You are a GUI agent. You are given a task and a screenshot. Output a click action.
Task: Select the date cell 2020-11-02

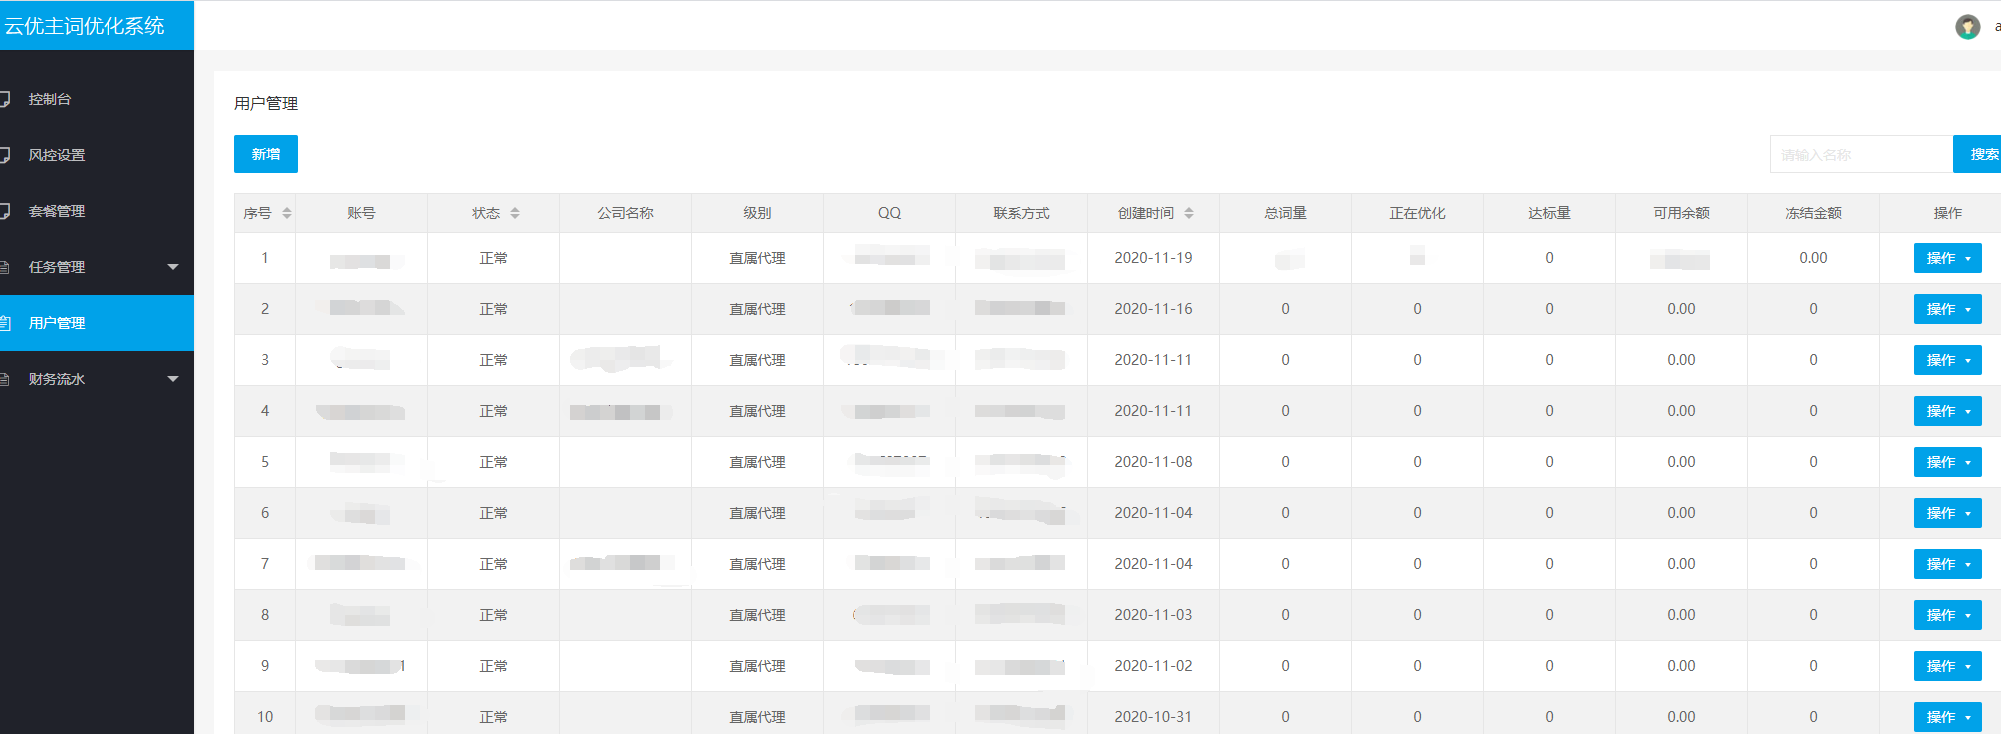point(1153,666)
